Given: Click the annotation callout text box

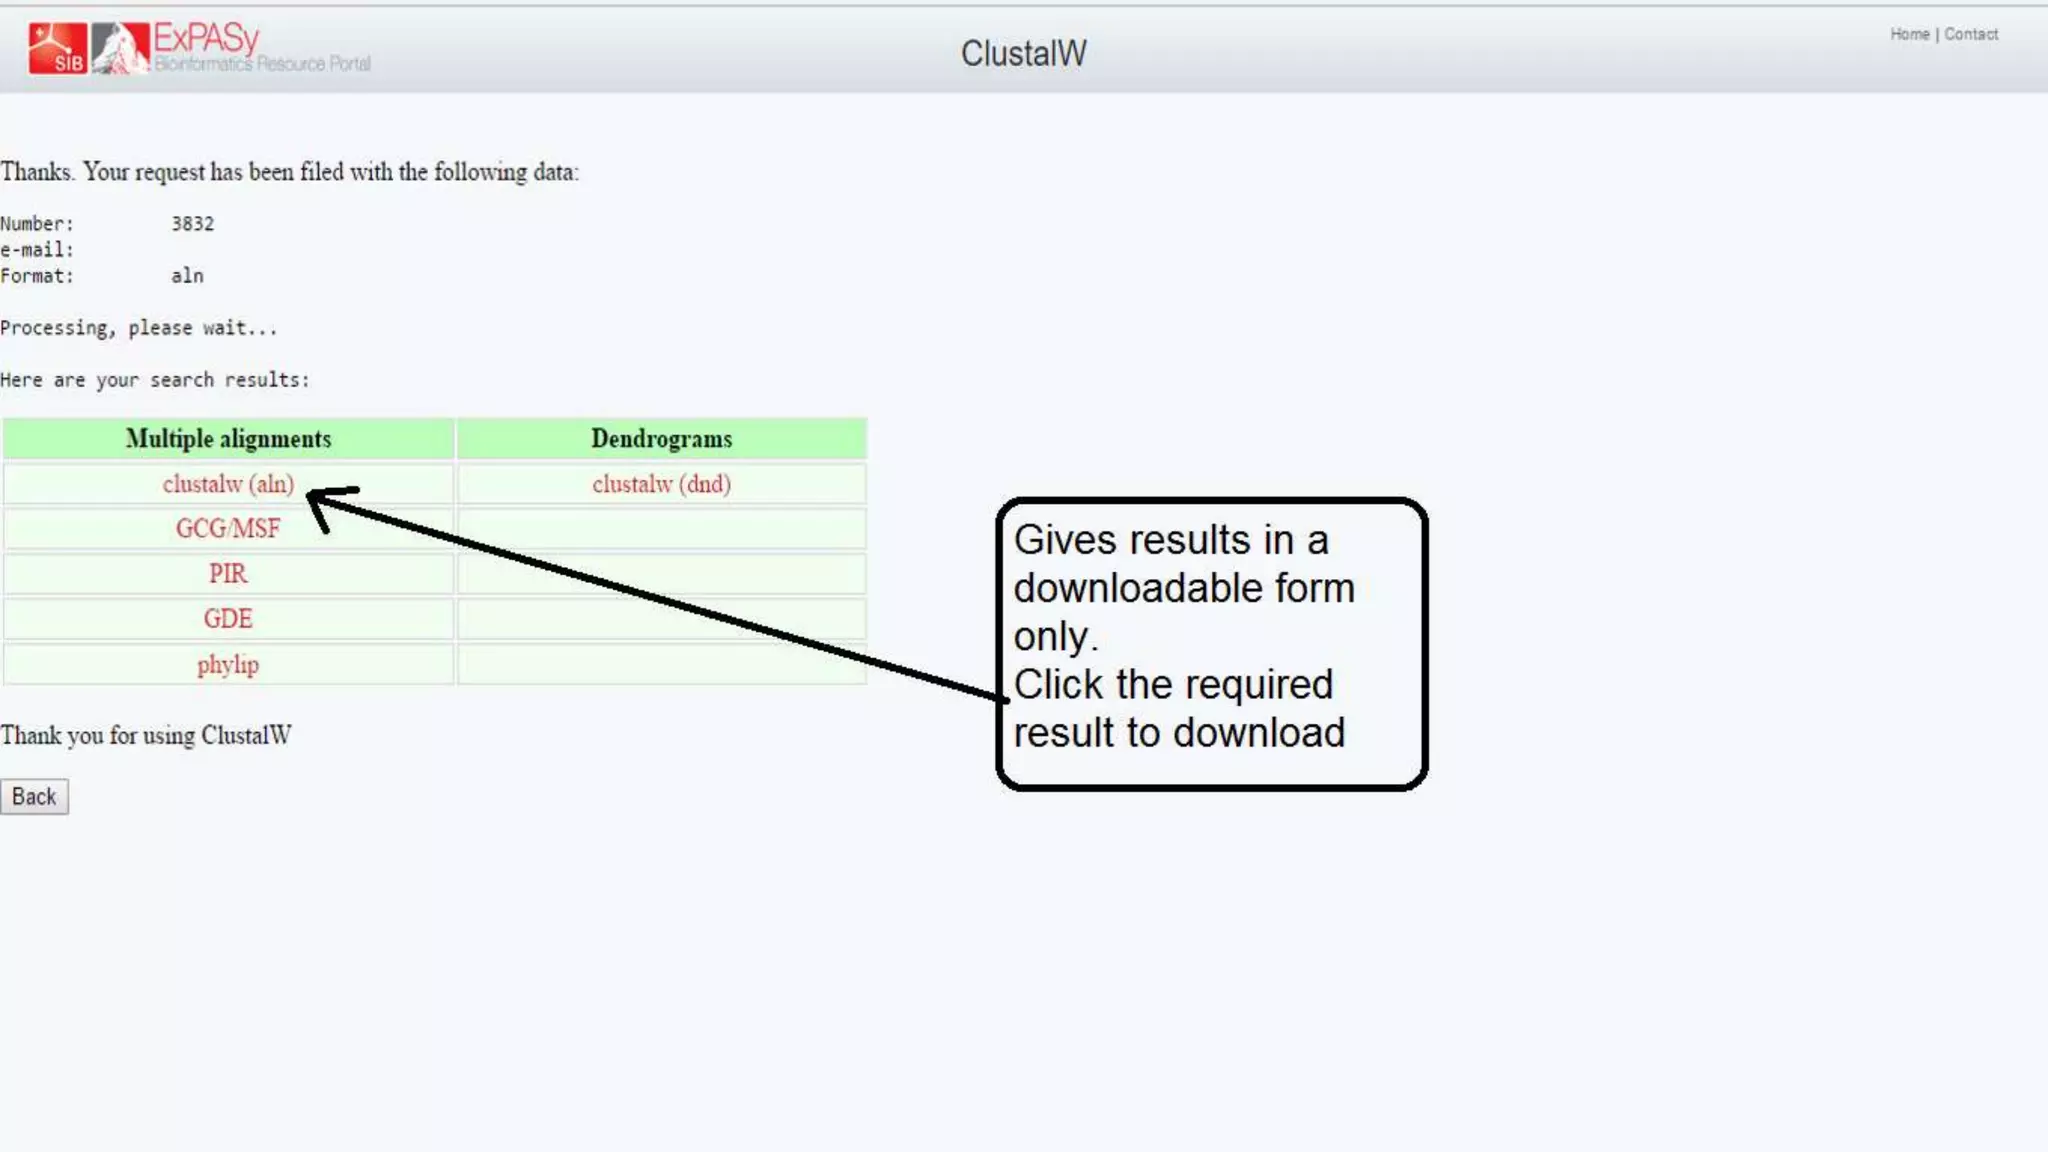Looking at the screenshot, I should (1211, 640).
